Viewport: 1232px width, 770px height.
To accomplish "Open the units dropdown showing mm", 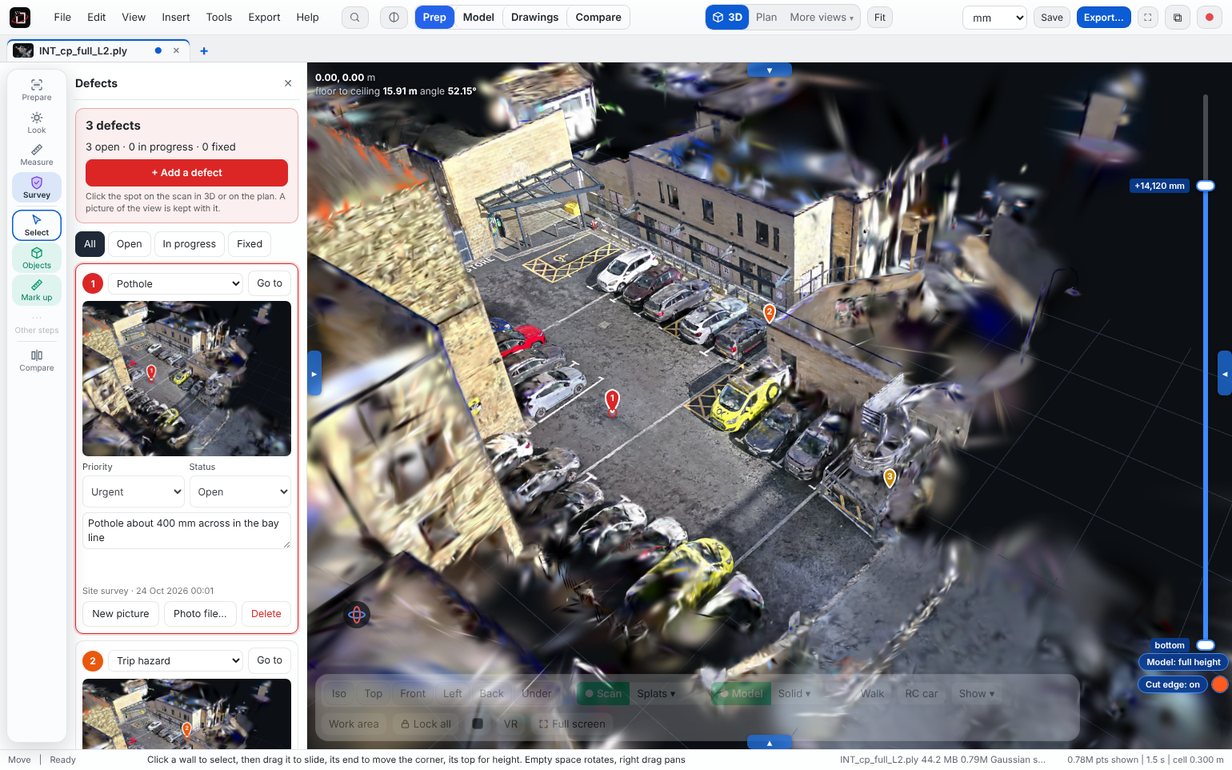I will (x=994, y=17).
